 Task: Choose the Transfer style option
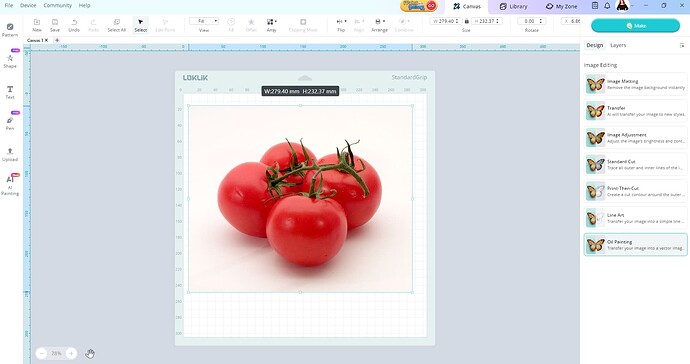pyautogui.click(x=635, y=111)
